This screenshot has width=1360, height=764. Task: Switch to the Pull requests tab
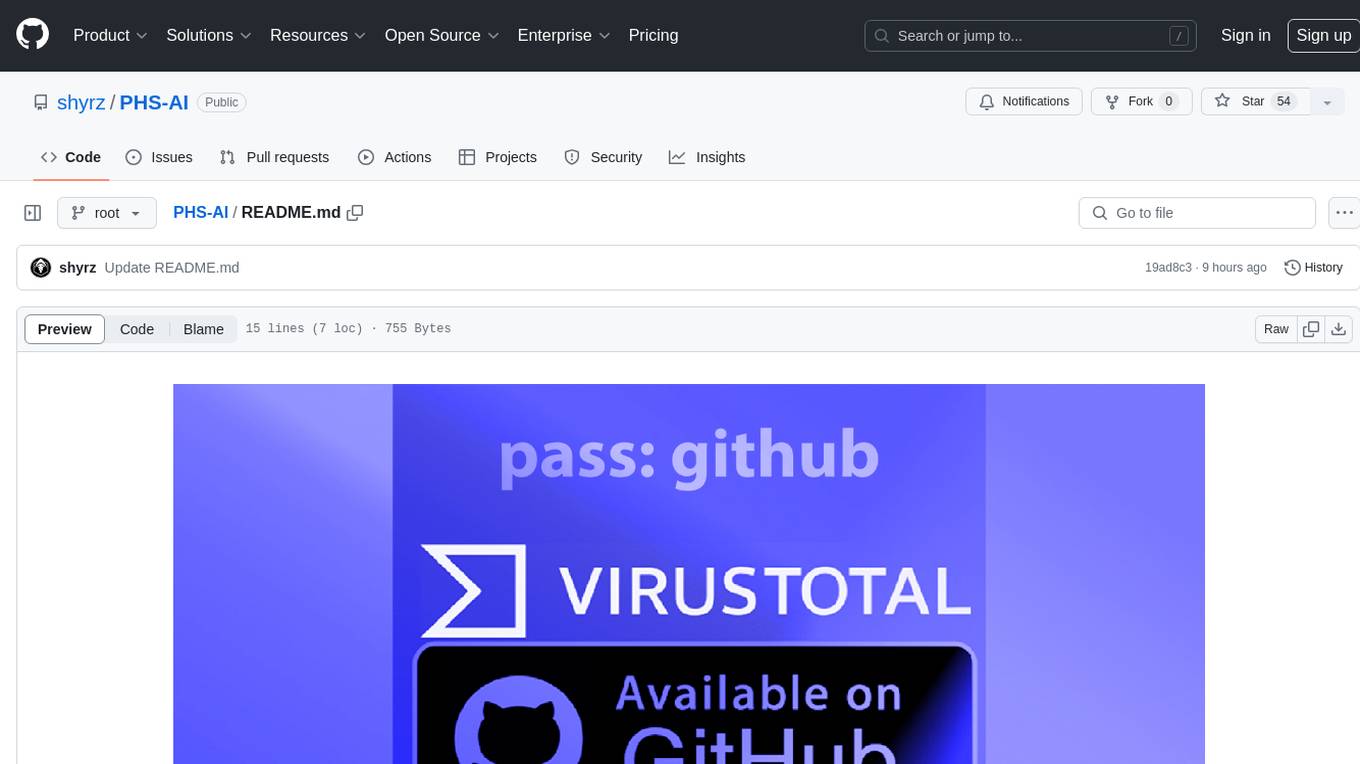pos(274,157)
